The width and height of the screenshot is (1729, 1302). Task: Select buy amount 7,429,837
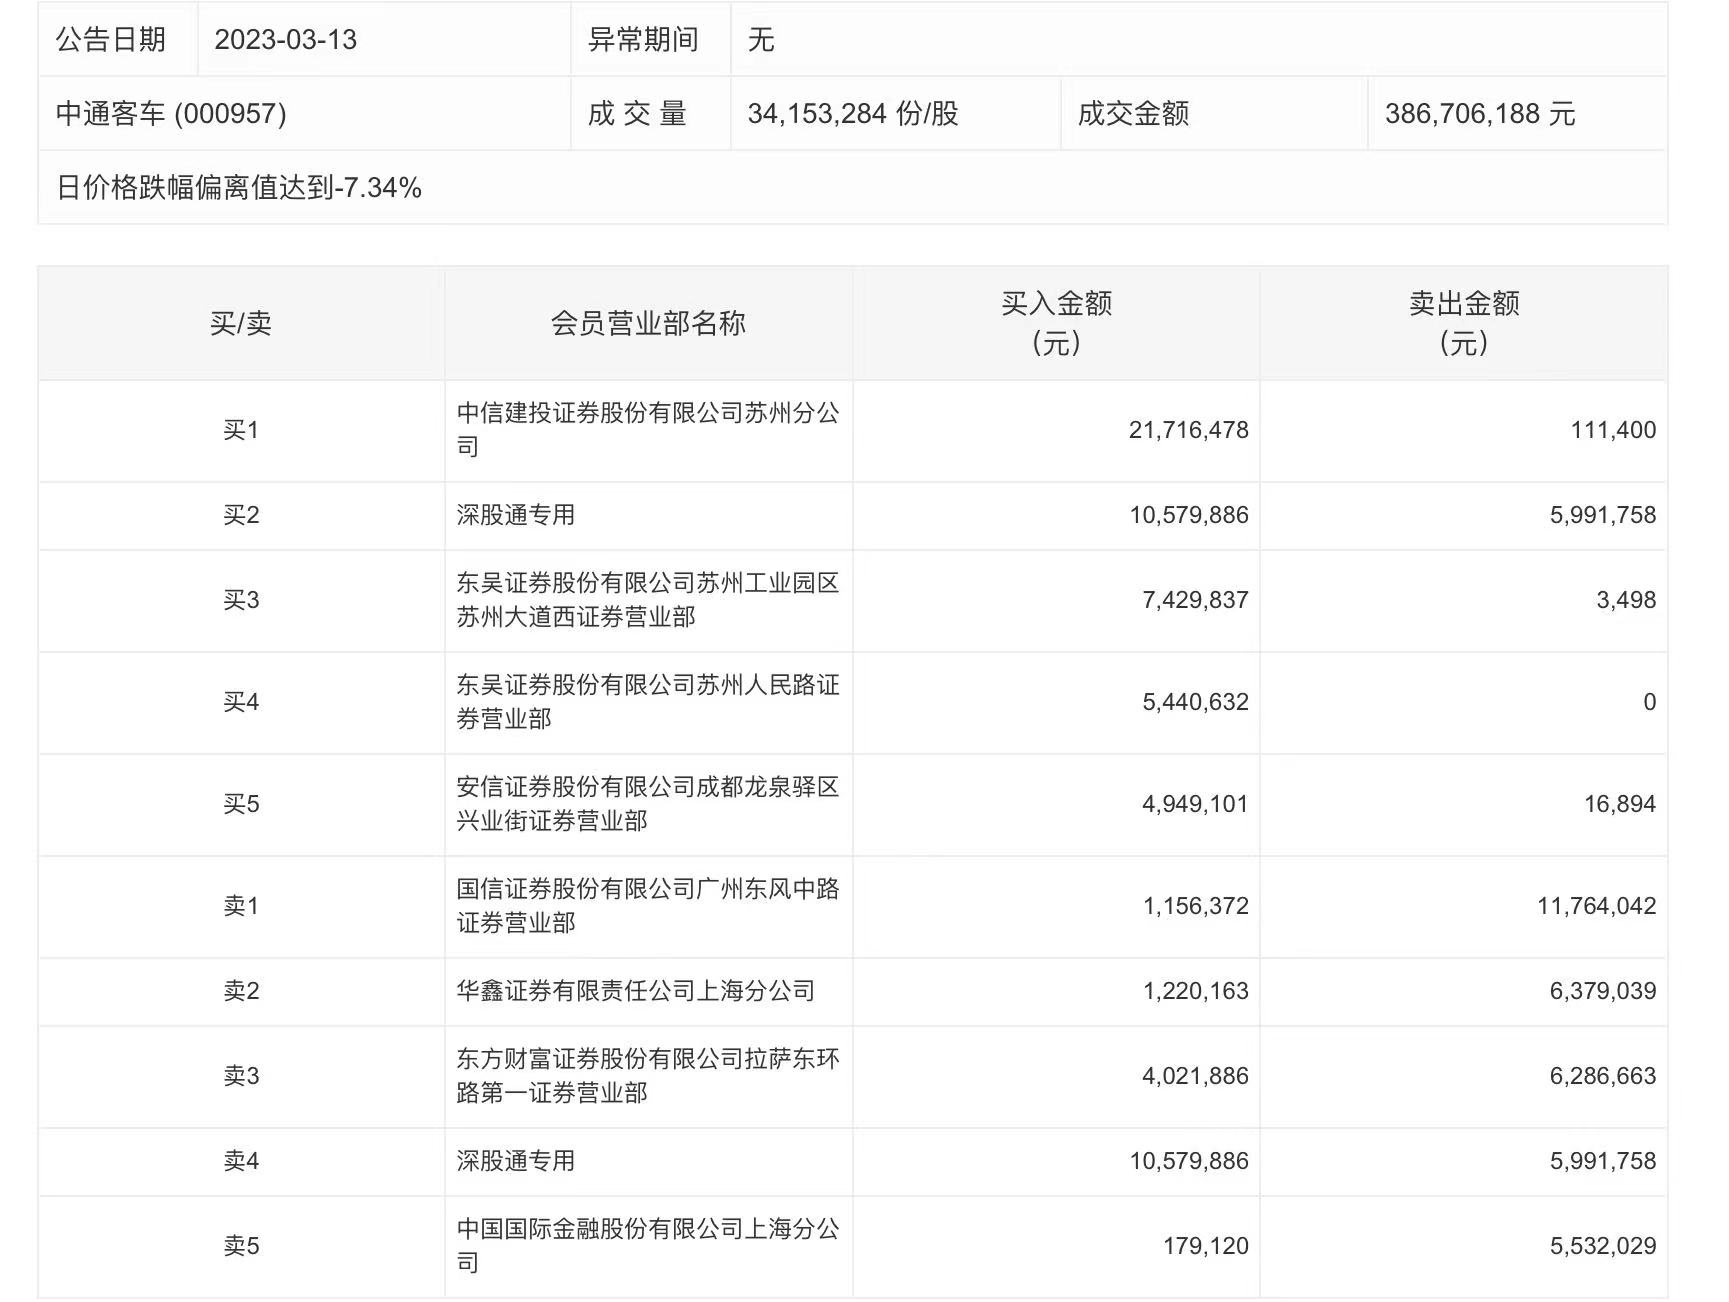[1196, 600]
